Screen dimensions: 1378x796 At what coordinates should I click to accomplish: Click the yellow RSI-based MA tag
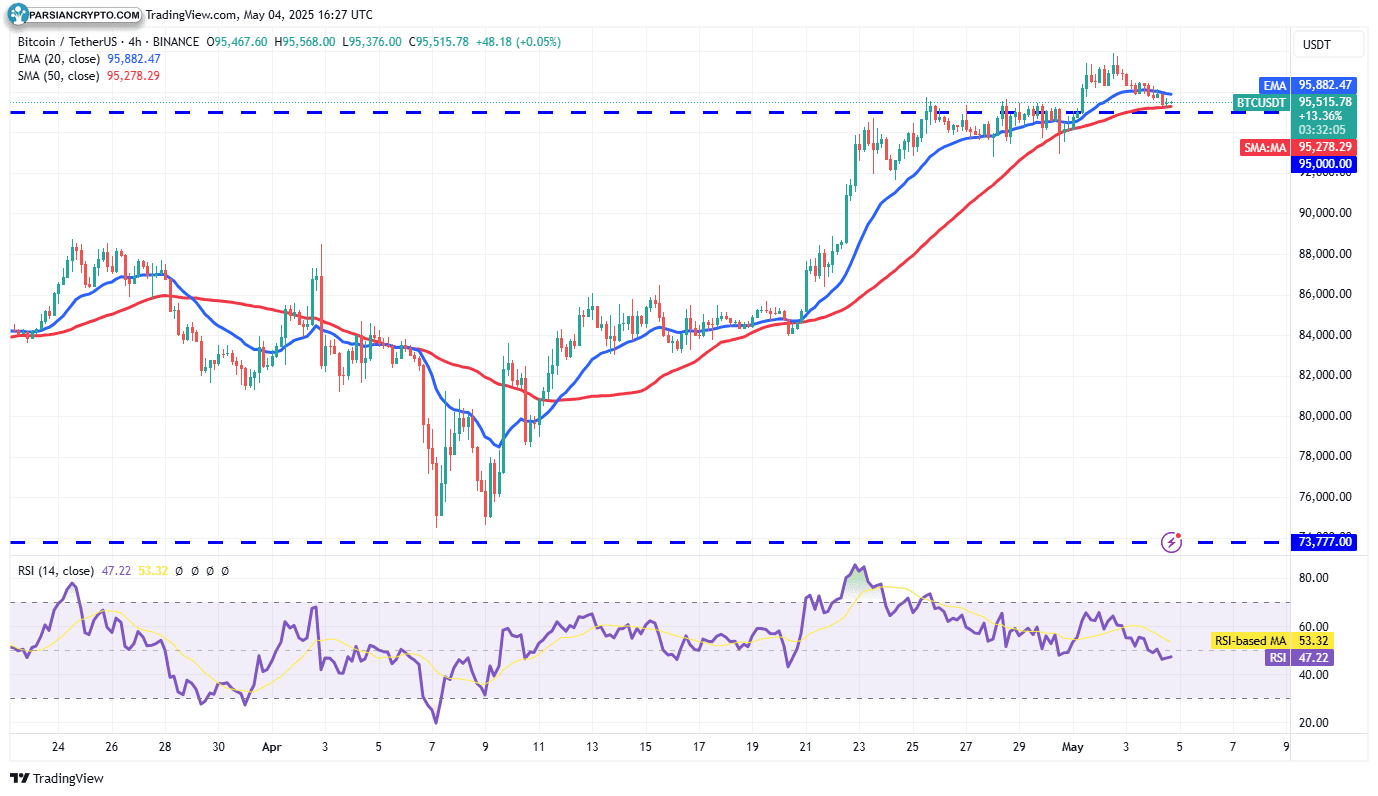pos(1254,640)
